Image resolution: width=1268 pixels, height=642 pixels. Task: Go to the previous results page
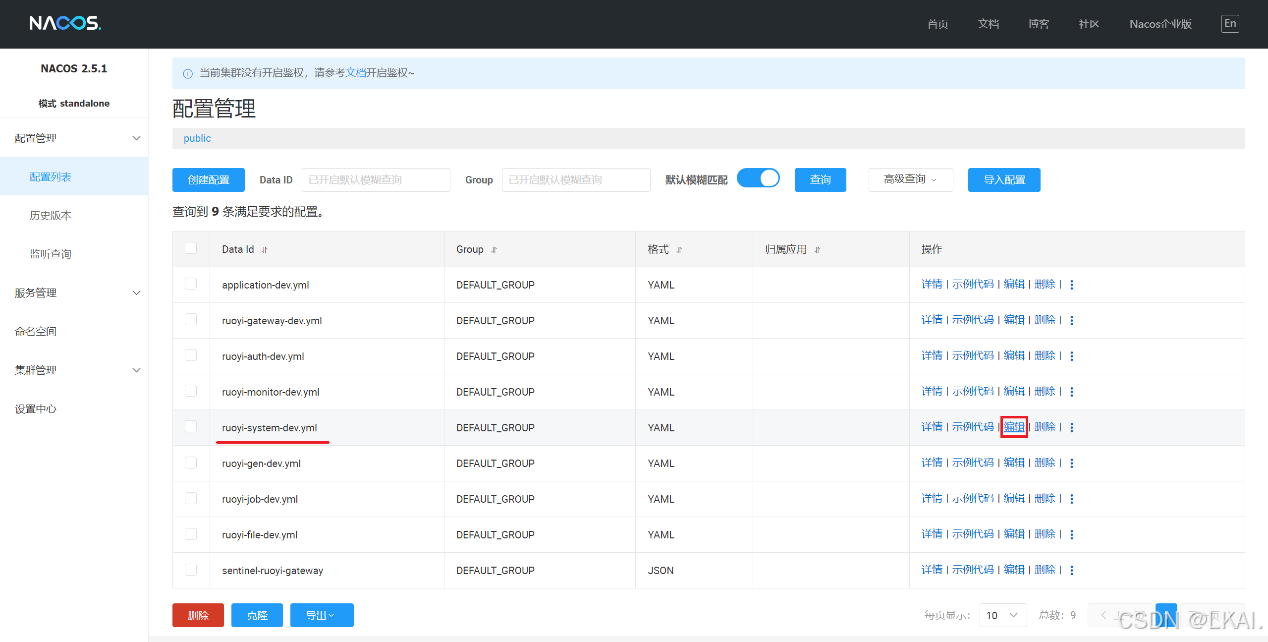(x=1118, y=616)
